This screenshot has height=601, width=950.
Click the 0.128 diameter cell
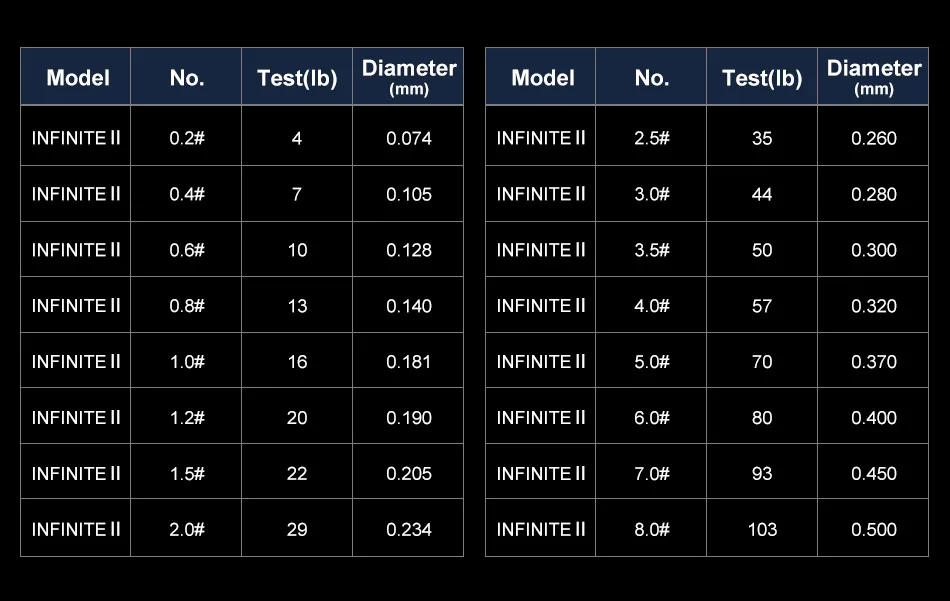coord(409,250)
